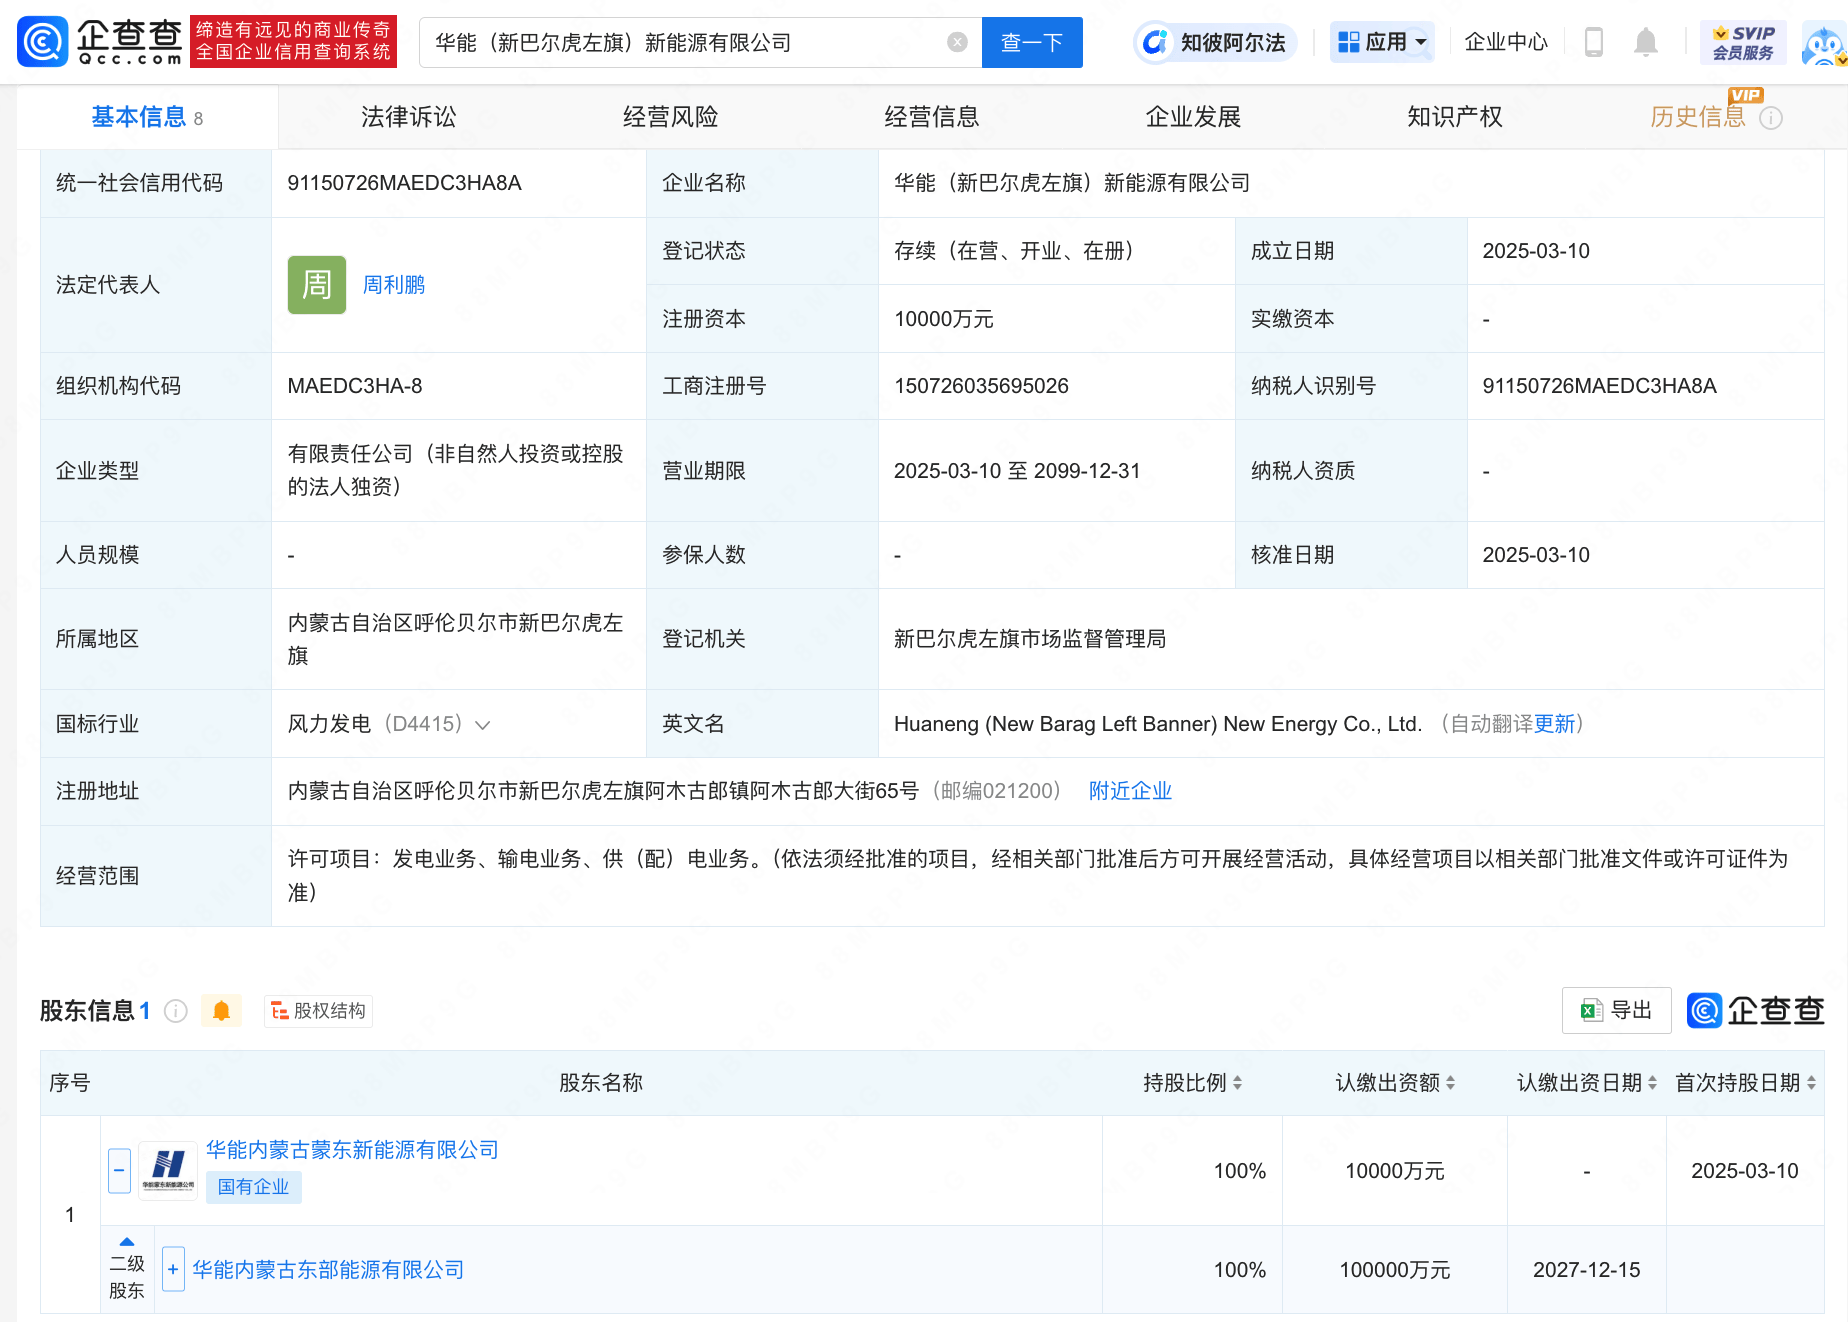Click the 企查查 logo beside 导出
The image size is (1848, 1322).
click(x=1756, y=1010)
